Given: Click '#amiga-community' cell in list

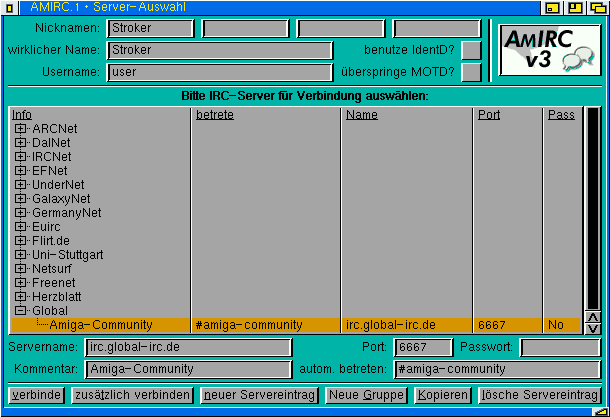Looking at the screenshot, I should 249,325.
